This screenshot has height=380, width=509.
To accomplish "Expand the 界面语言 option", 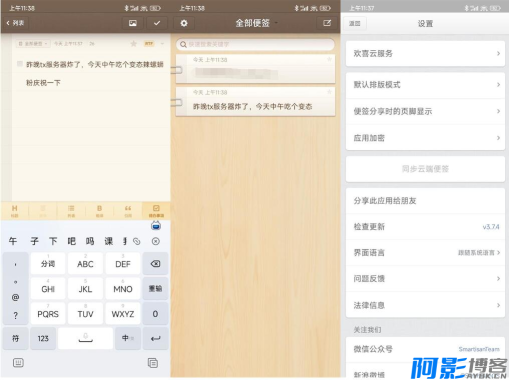I will tap(425, 253).
